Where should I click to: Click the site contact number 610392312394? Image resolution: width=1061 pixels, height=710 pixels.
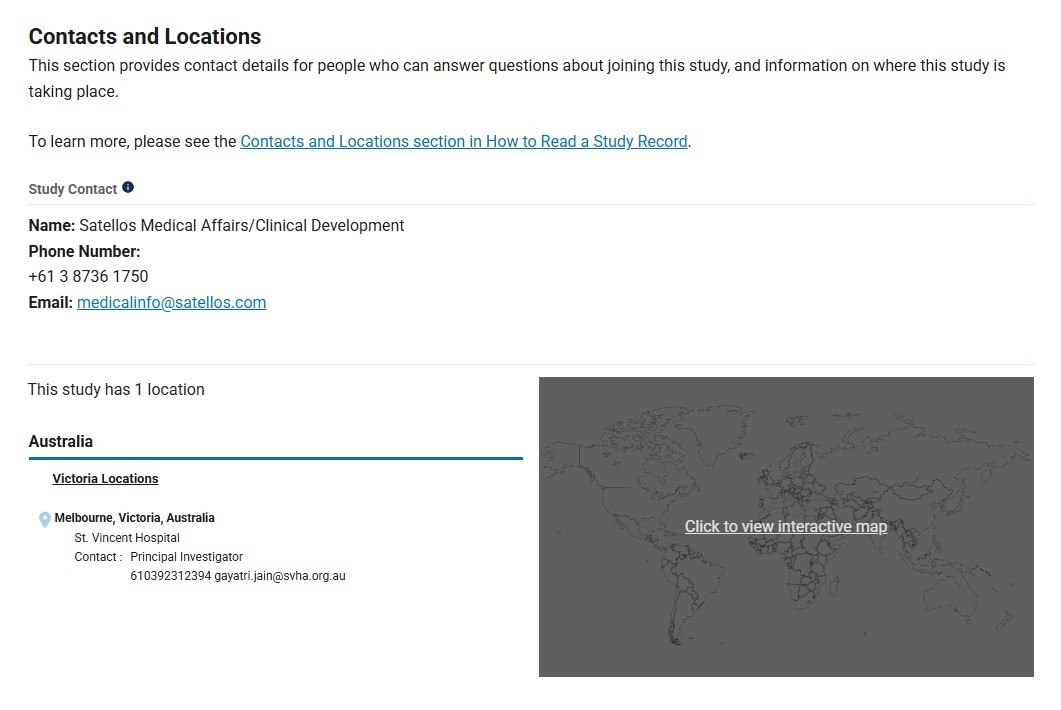pos(170,576)
